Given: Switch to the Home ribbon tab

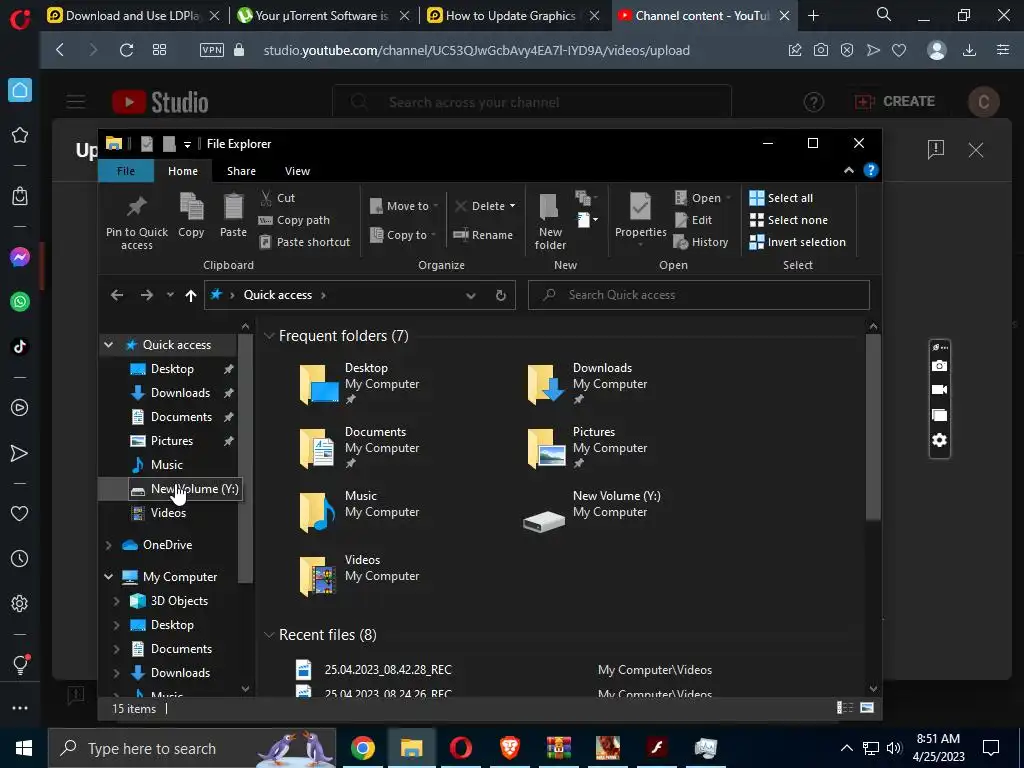Looking at the screenshot, I should [183, 171].
